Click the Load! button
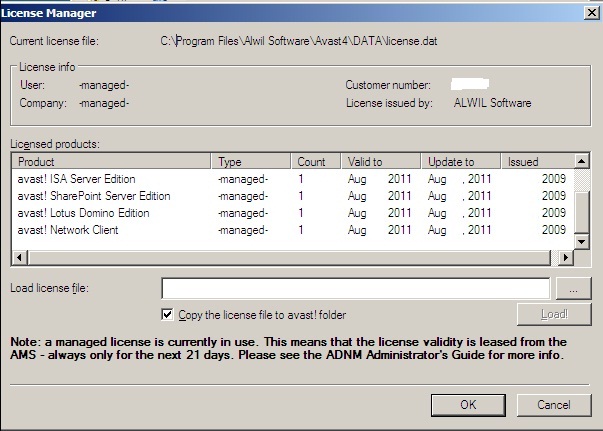Screen dimensions: 603x431 (x=554, y=315)
